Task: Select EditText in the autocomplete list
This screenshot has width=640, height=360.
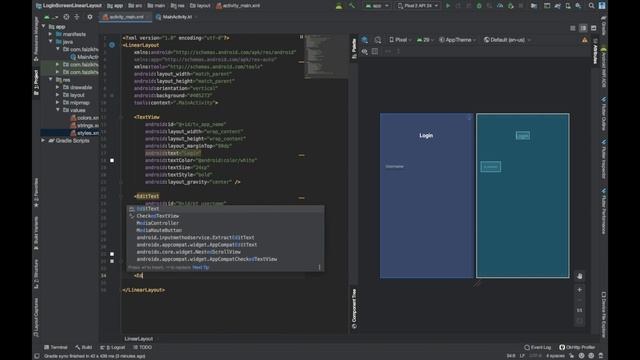Action: pyautogui.click(x=225, y=209)
